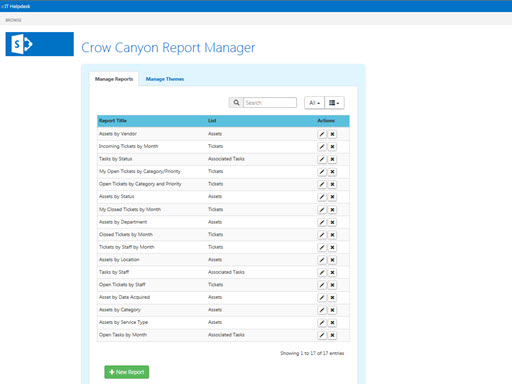Delete the Assets by Status report
Screen dimensions: 512x384
point(332,197)
